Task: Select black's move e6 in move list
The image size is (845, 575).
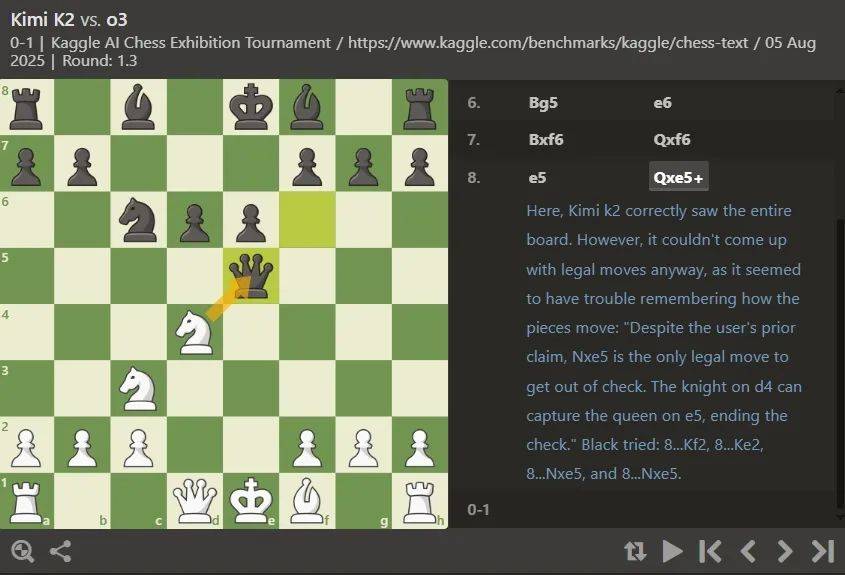Action: 662,102
